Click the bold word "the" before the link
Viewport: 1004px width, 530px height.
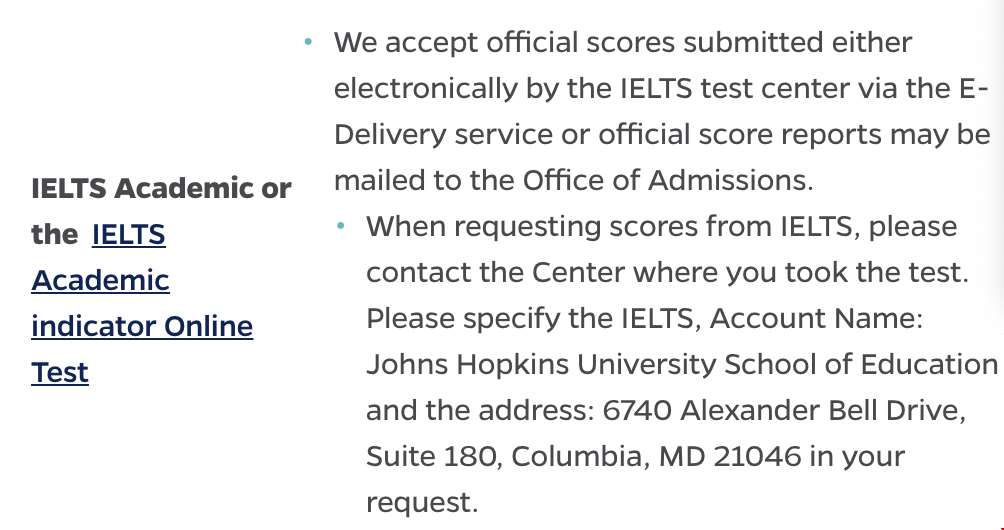click(x=54, y=234)
